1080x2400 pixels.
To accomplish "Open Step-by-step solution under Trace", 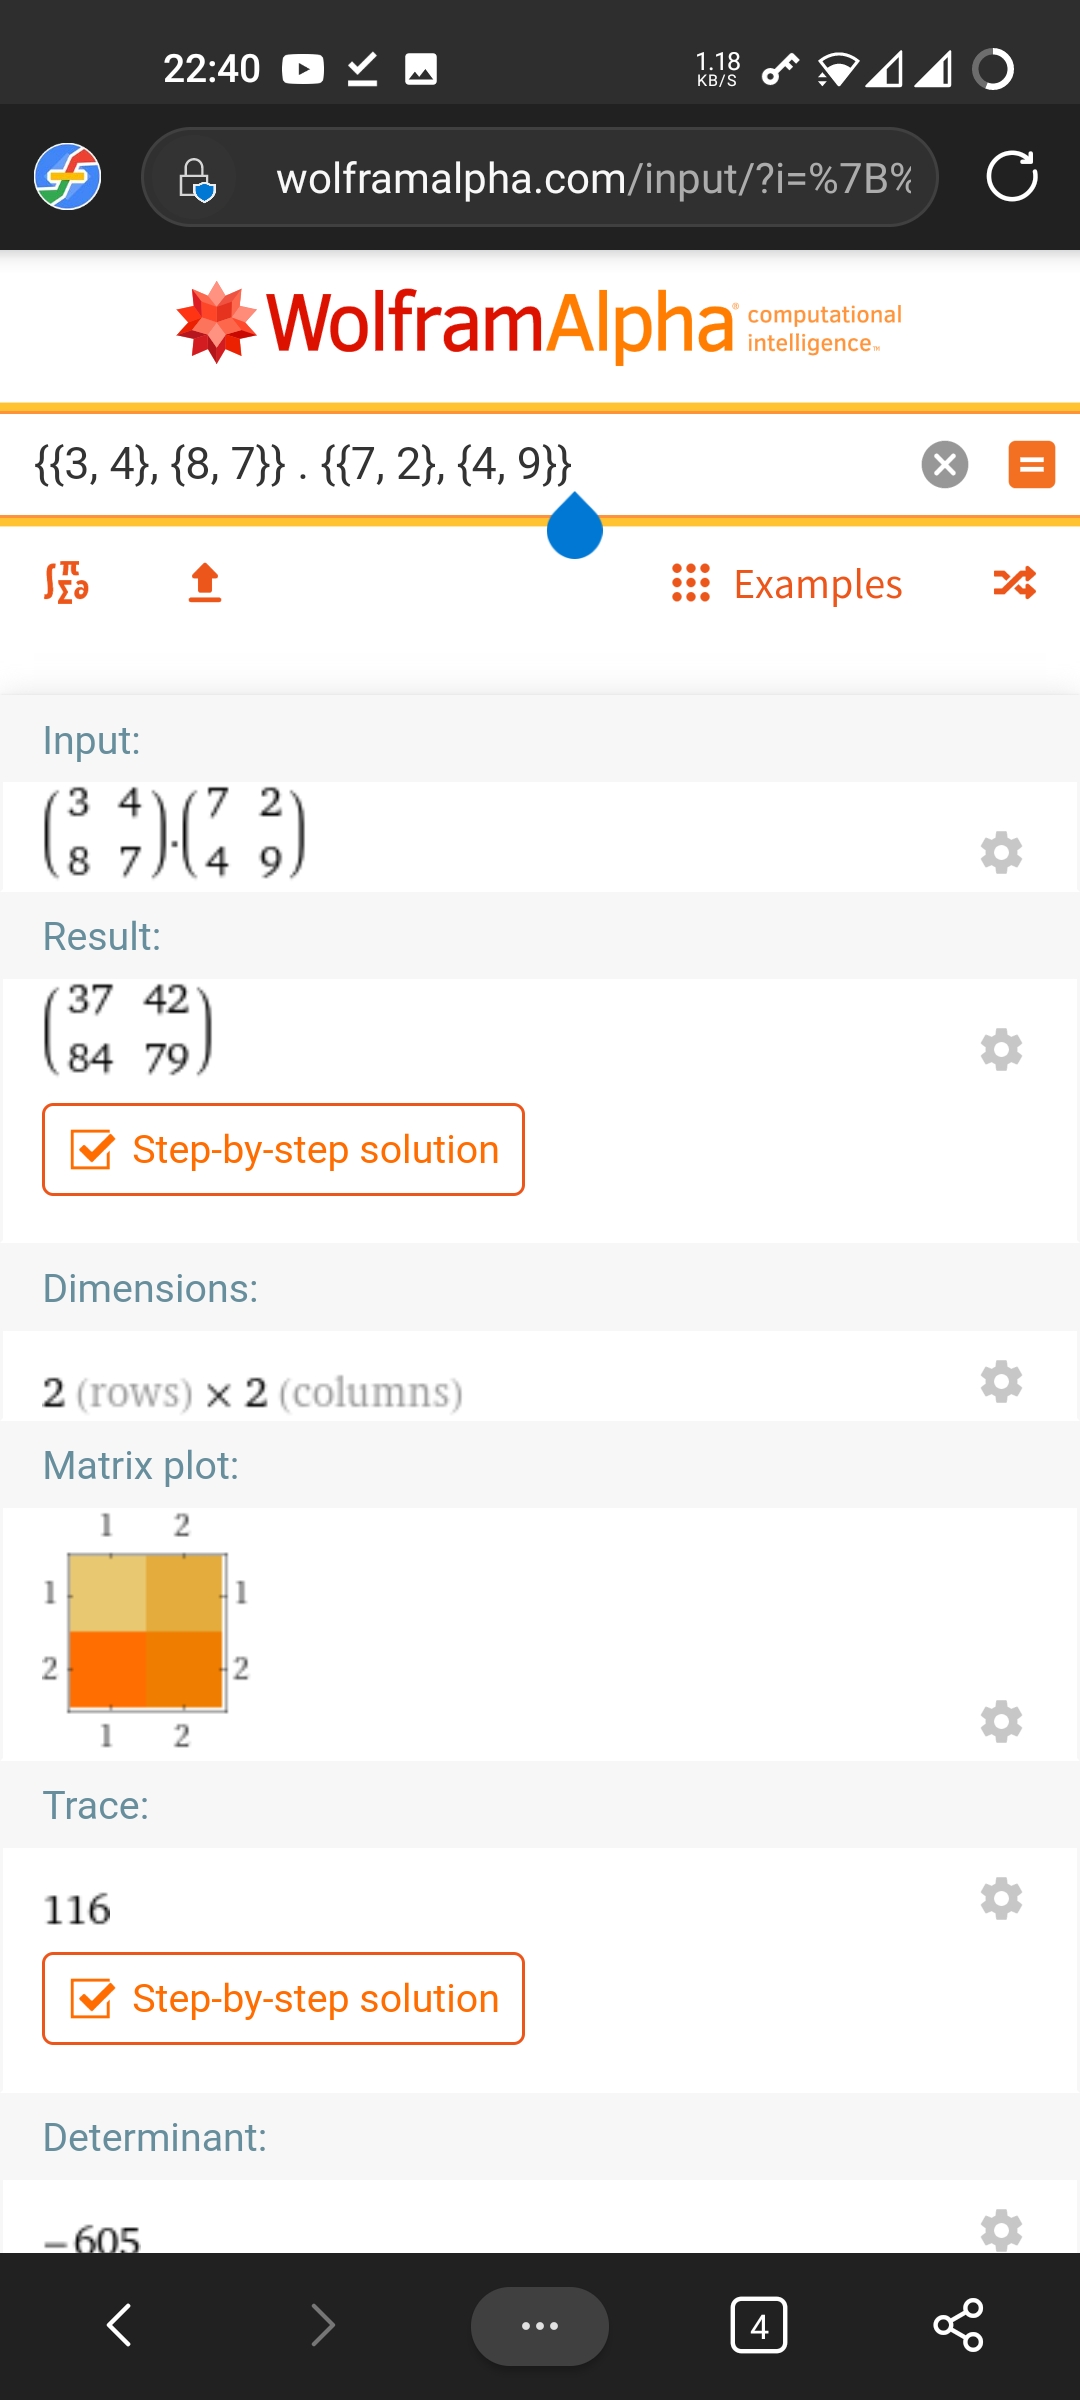I will (283, 1998).
